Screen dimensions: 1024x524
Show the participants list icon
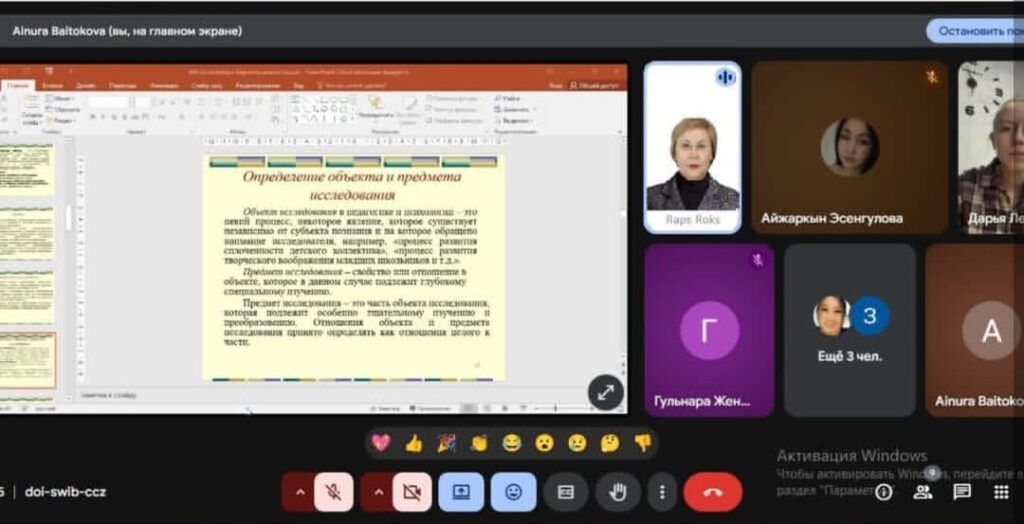point(923,492)
